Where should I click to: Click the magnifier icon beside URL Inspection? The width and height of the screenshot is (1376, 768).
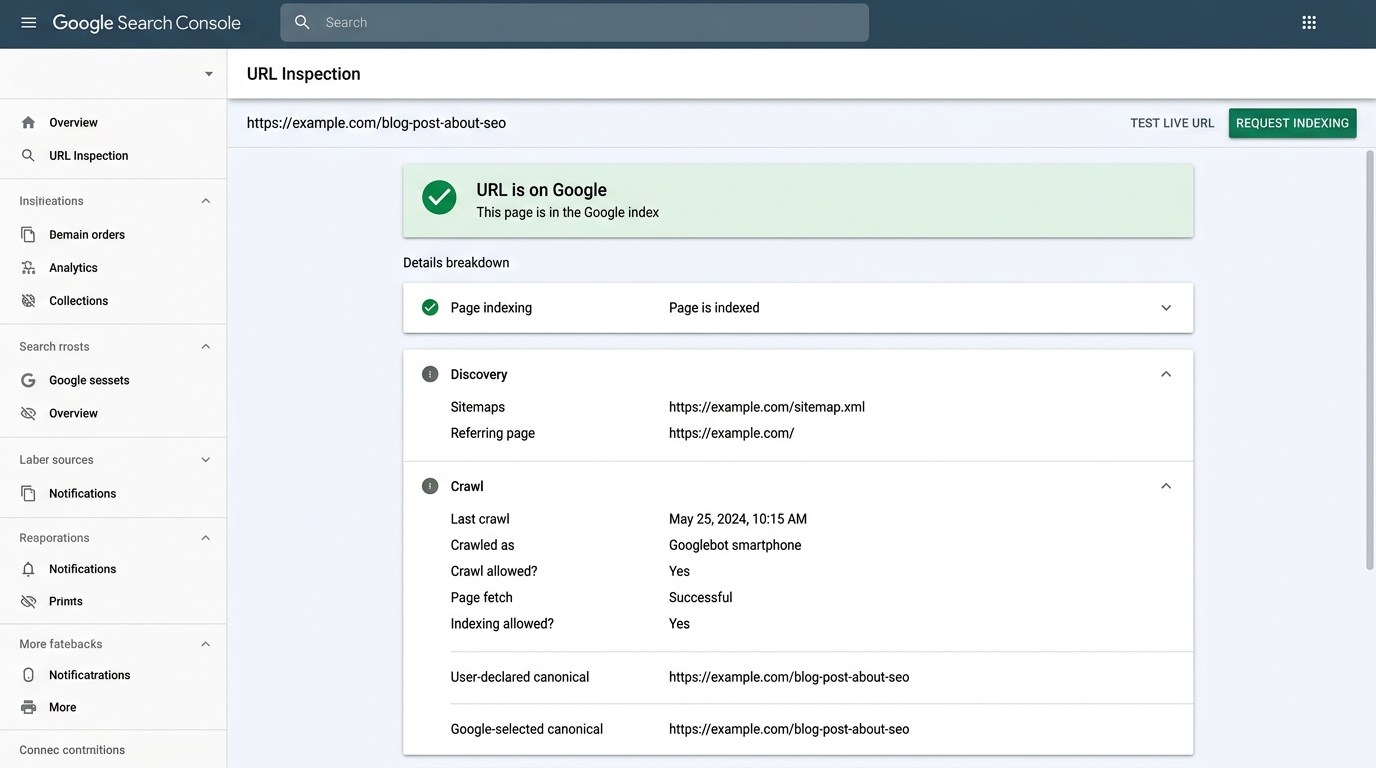click(x=28, y=155)
